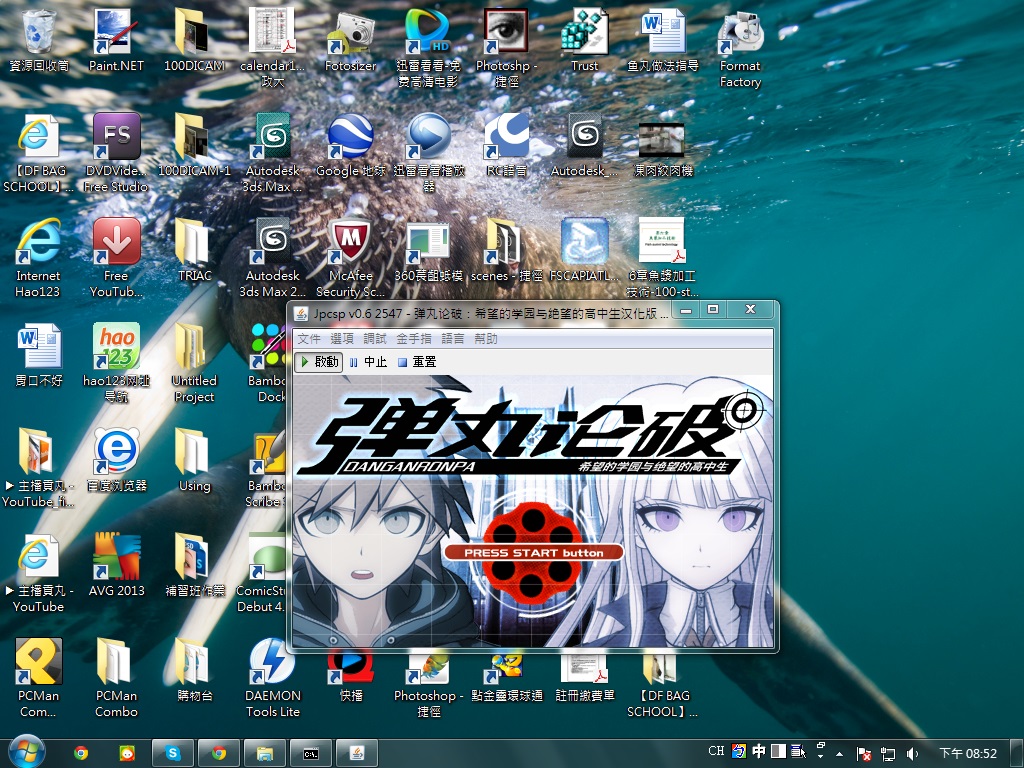
Task: Click the 啟動 run button in Jpcsp
Action: pos(319,361)
